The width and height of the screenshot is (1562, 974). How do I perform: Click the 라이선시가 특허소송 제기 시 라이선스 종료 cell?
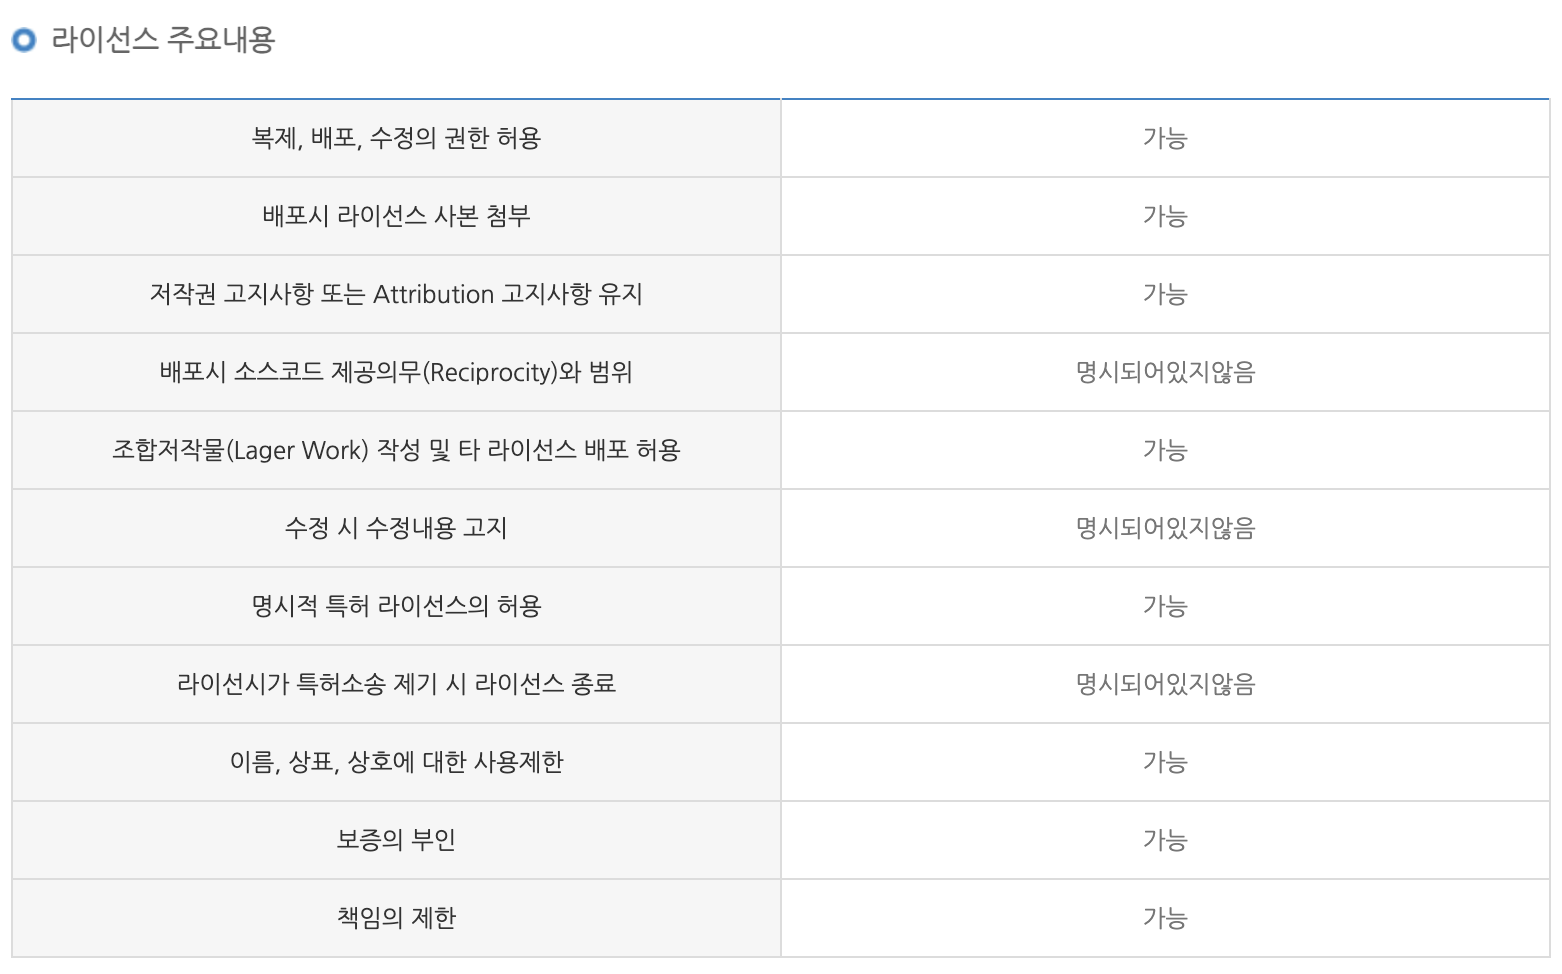click(x=396, y=684)
